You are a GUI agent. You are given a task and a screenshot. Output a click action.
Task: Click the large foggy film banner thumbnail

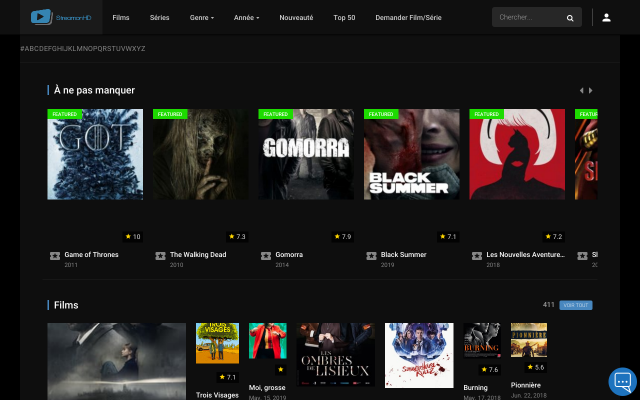[117, 361]
